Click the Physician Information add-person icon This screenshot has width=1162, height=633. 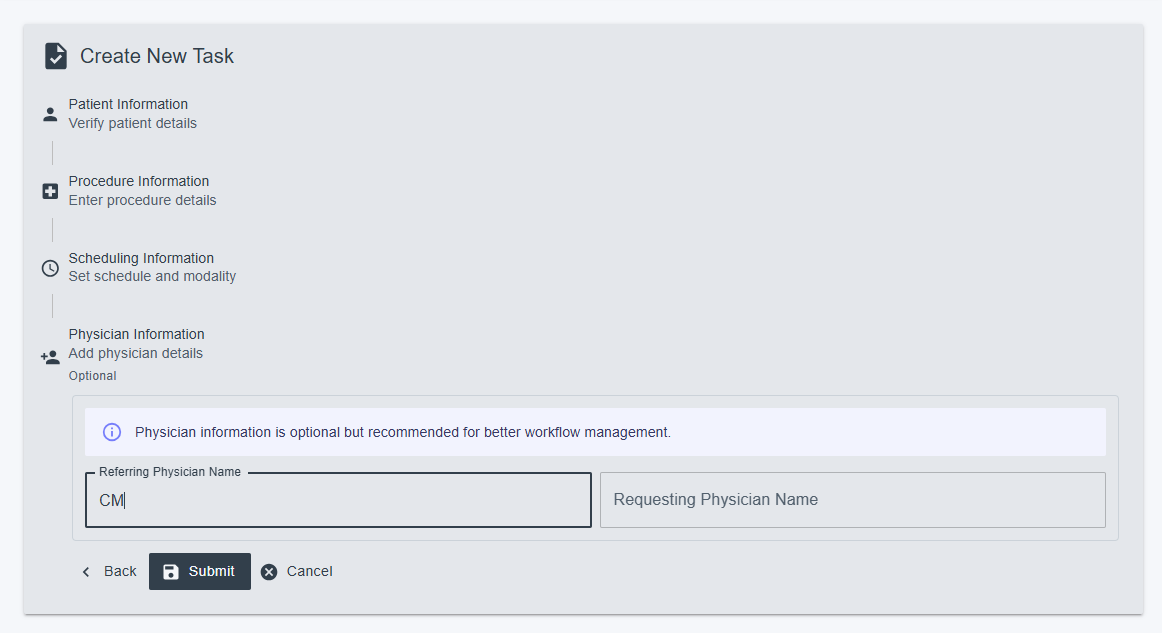(50, 357)
